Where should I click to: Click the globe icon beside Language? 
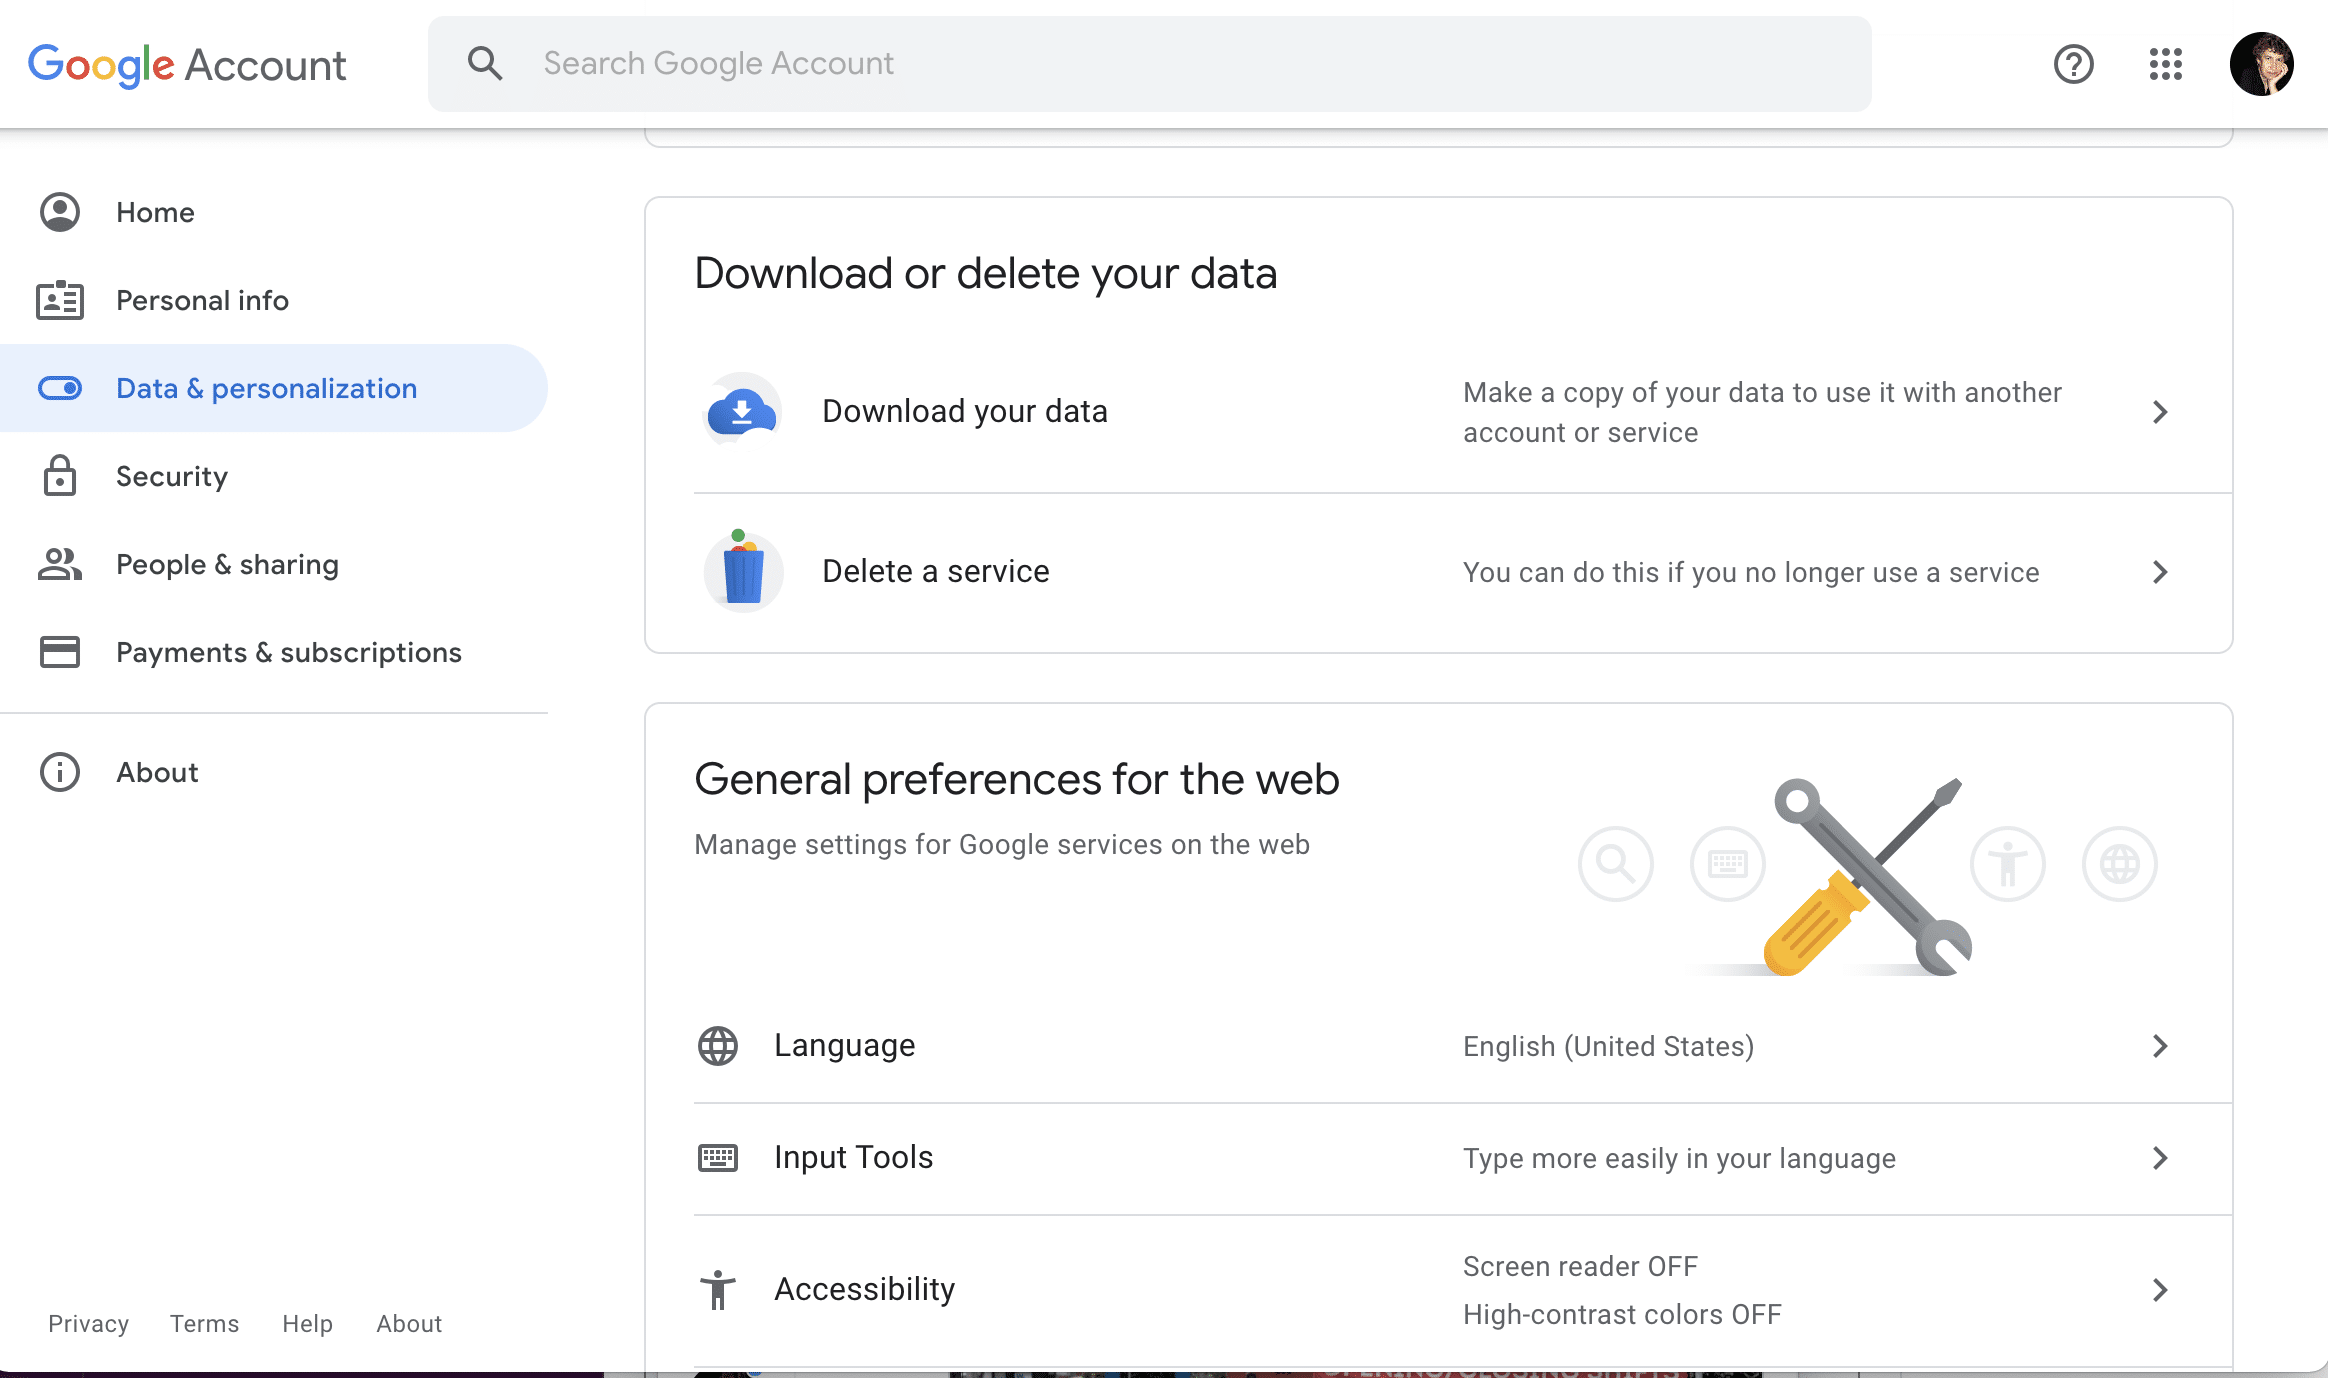pos(717,1046)
